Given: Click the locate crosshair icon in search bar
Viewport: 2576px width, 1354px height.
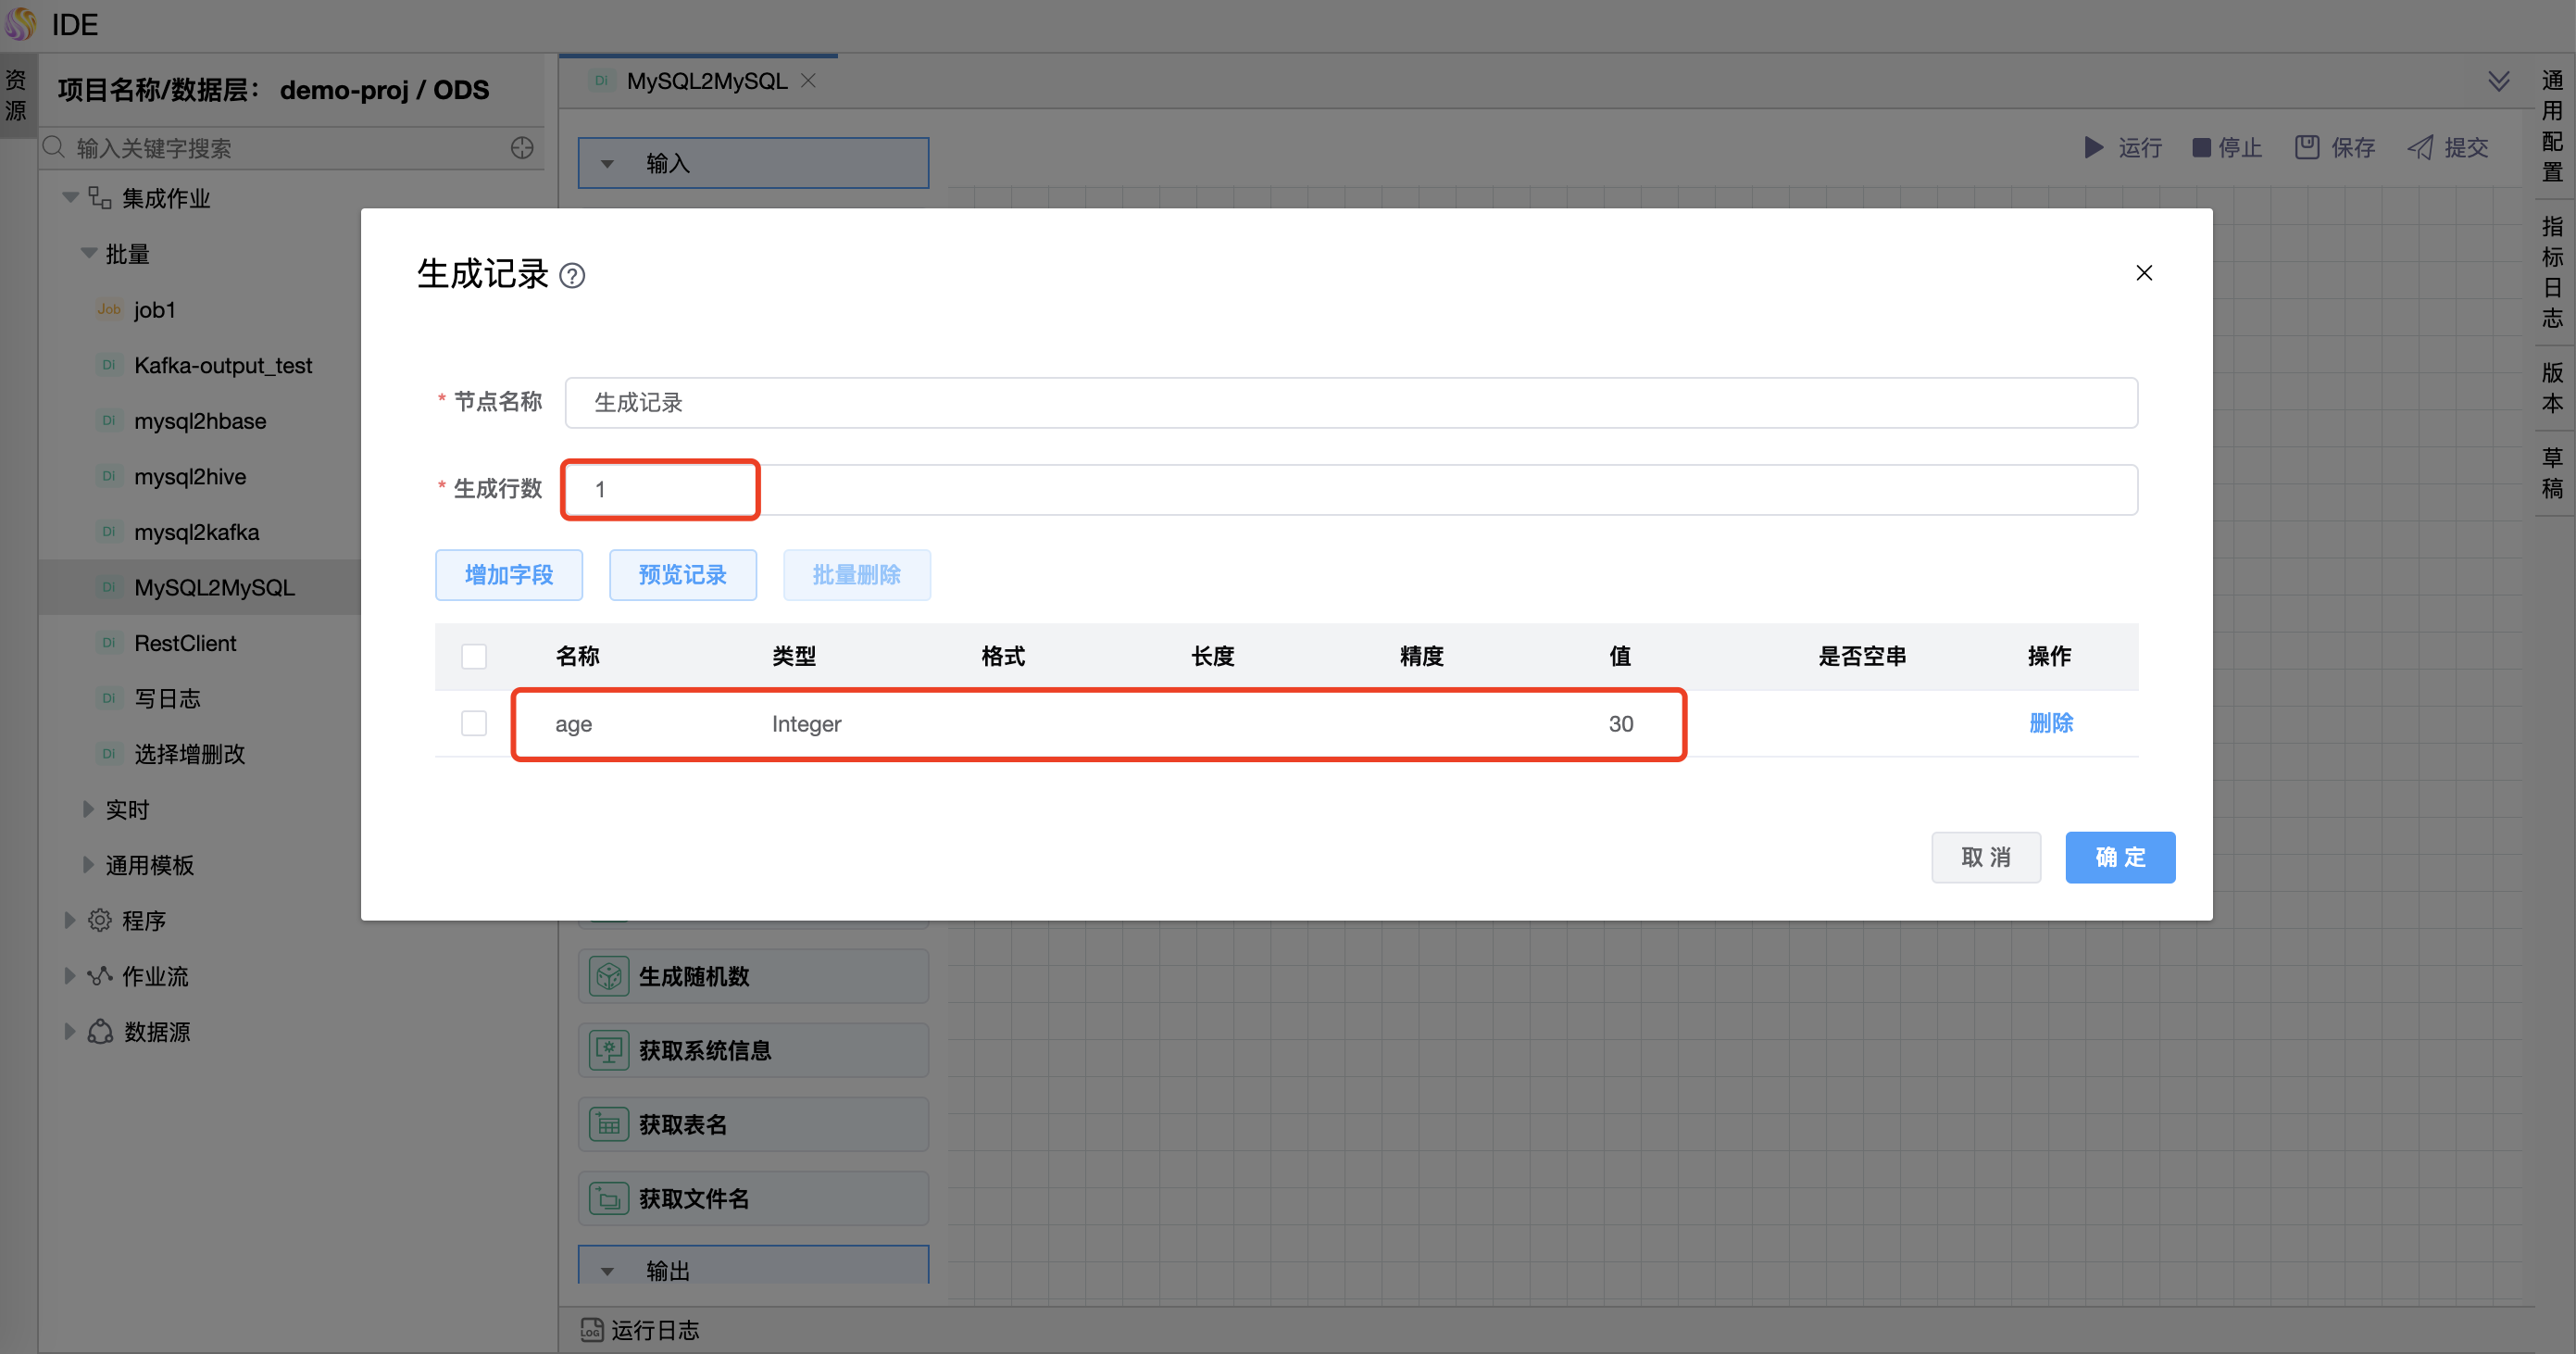Looking at the screenshot, I should 522,147.
